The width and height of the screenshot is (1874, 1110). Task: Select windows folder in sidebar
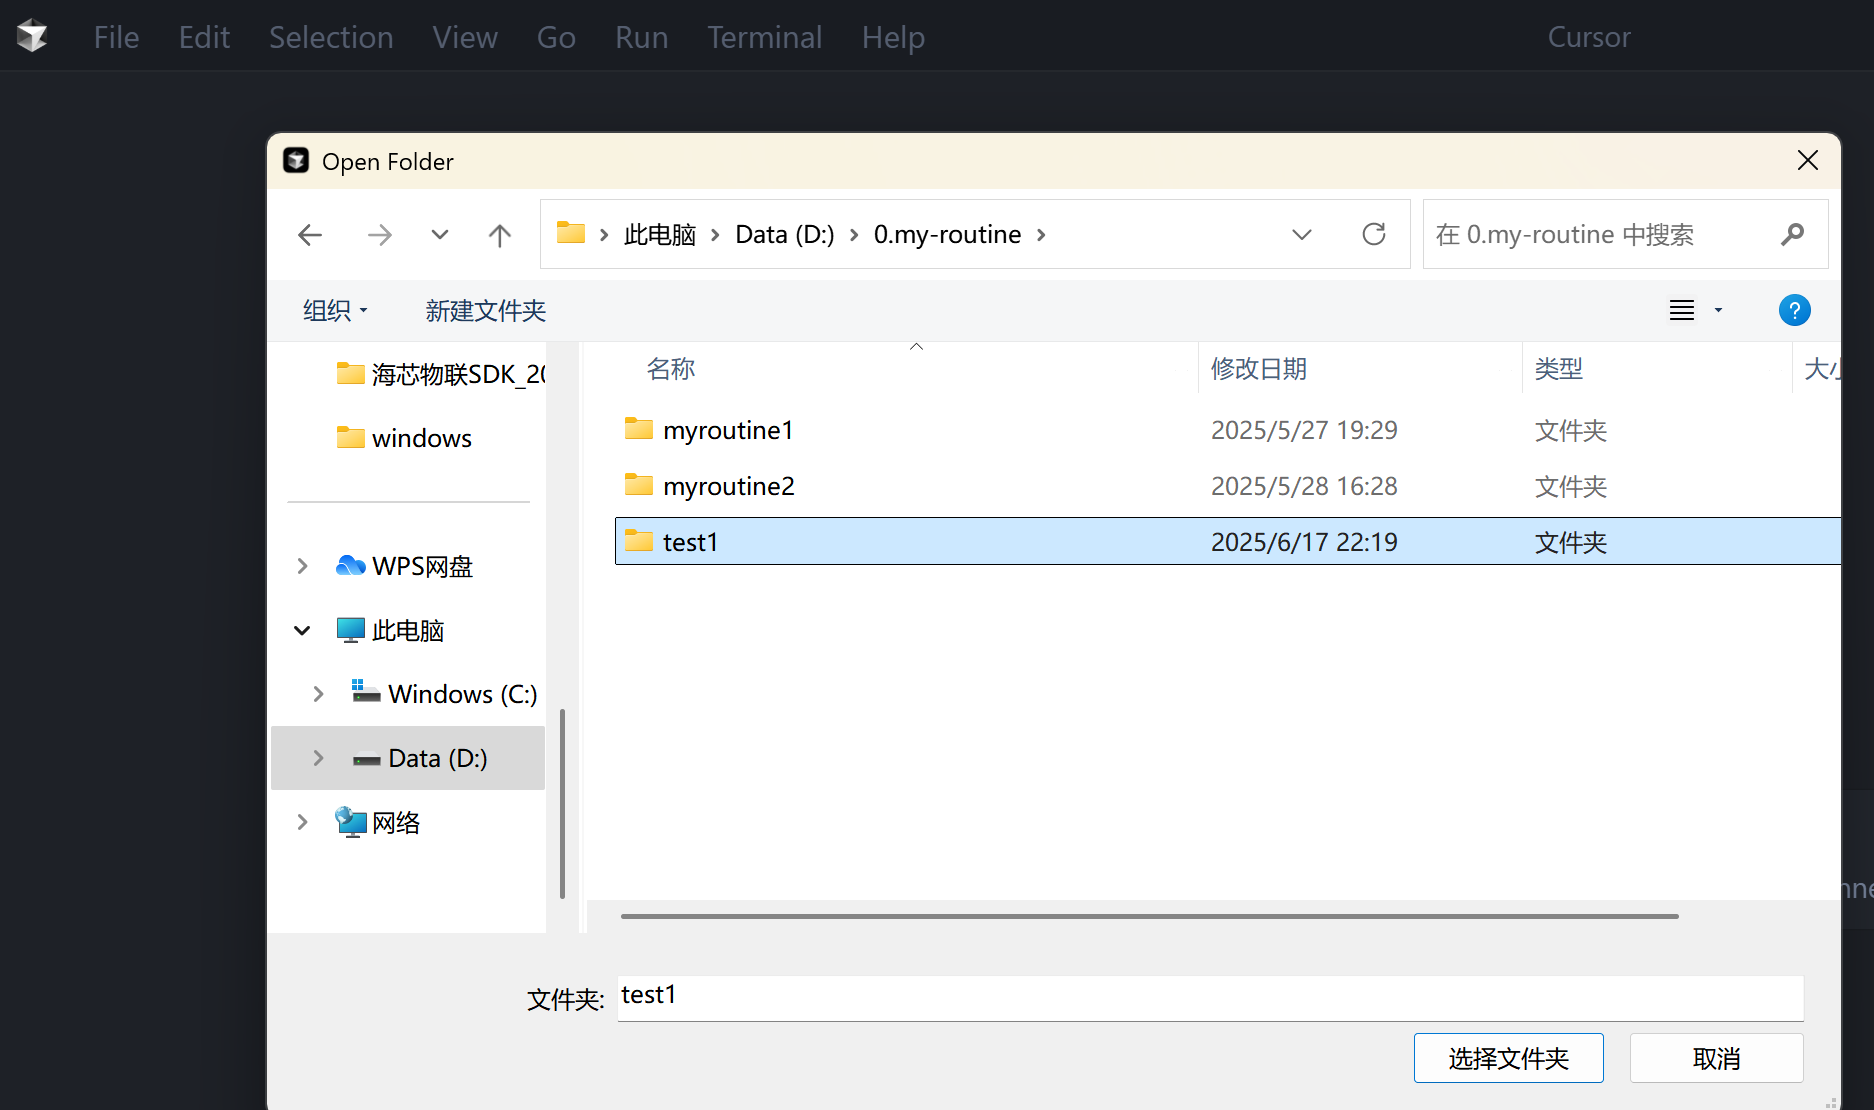click(x=404, y=438)
